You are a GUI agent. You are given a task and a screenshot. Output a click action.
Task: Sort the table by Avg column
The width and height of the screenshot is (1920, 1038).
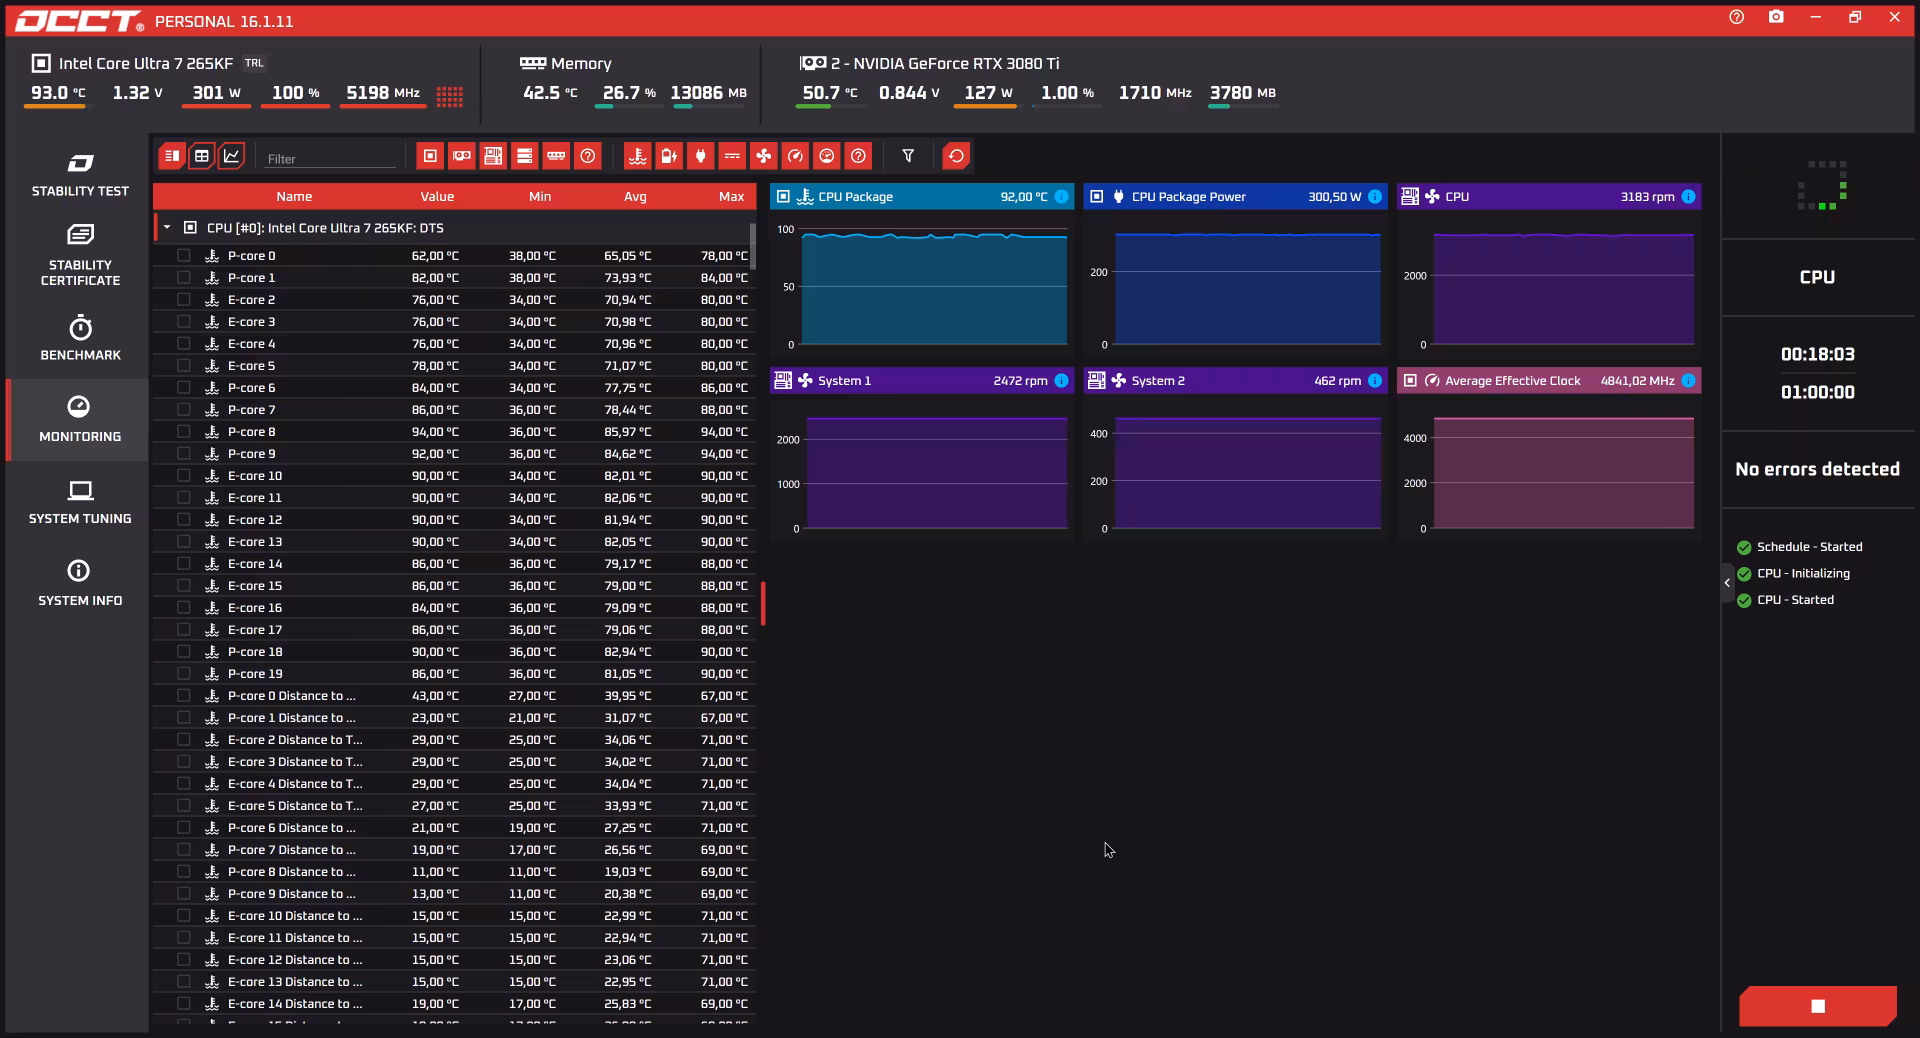tap(635, 197)
